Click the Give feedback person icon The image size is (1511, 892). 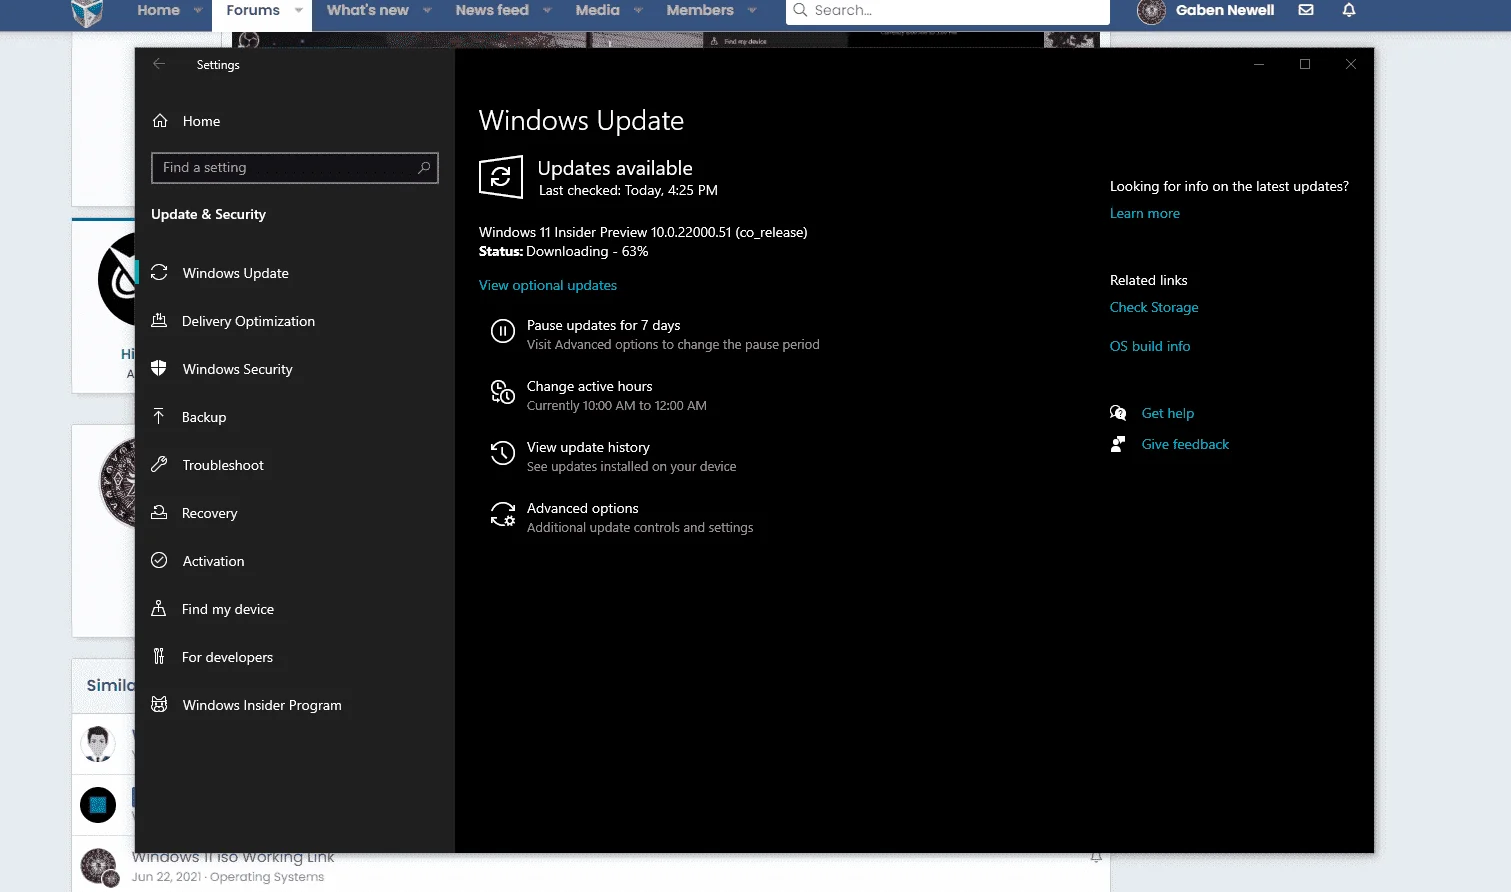pos(1118,444)
